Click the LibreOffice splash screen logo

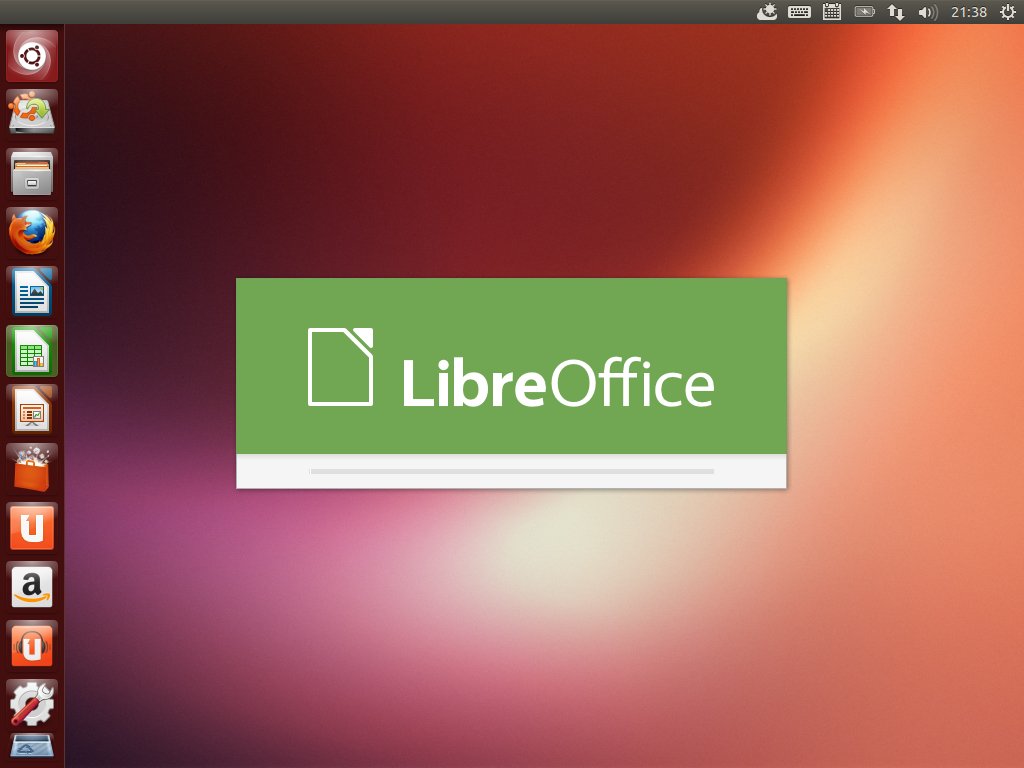pyautogui.click(x=511, y=368)
